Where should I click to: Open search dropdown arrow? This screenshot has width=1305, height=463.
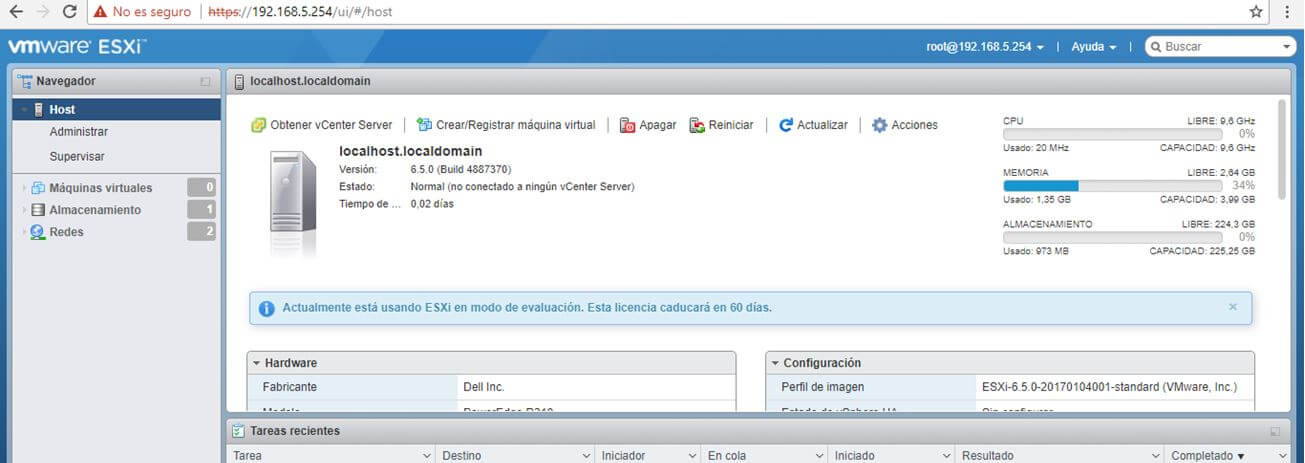(1287, 47)
